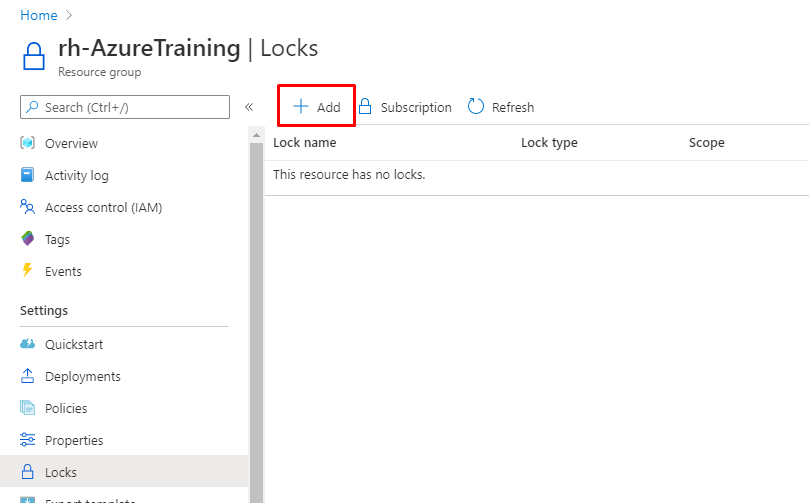Click the breadcrumb chevron after Home
Screen dimensions: 809x503
tap(69, 15)
